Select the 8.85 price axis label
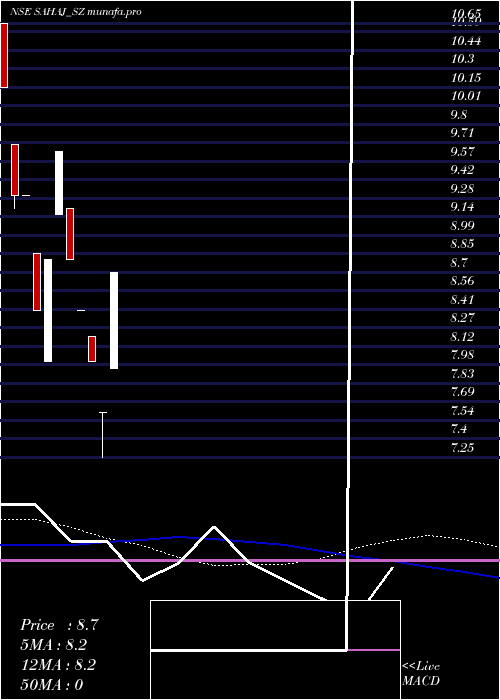 462,244
